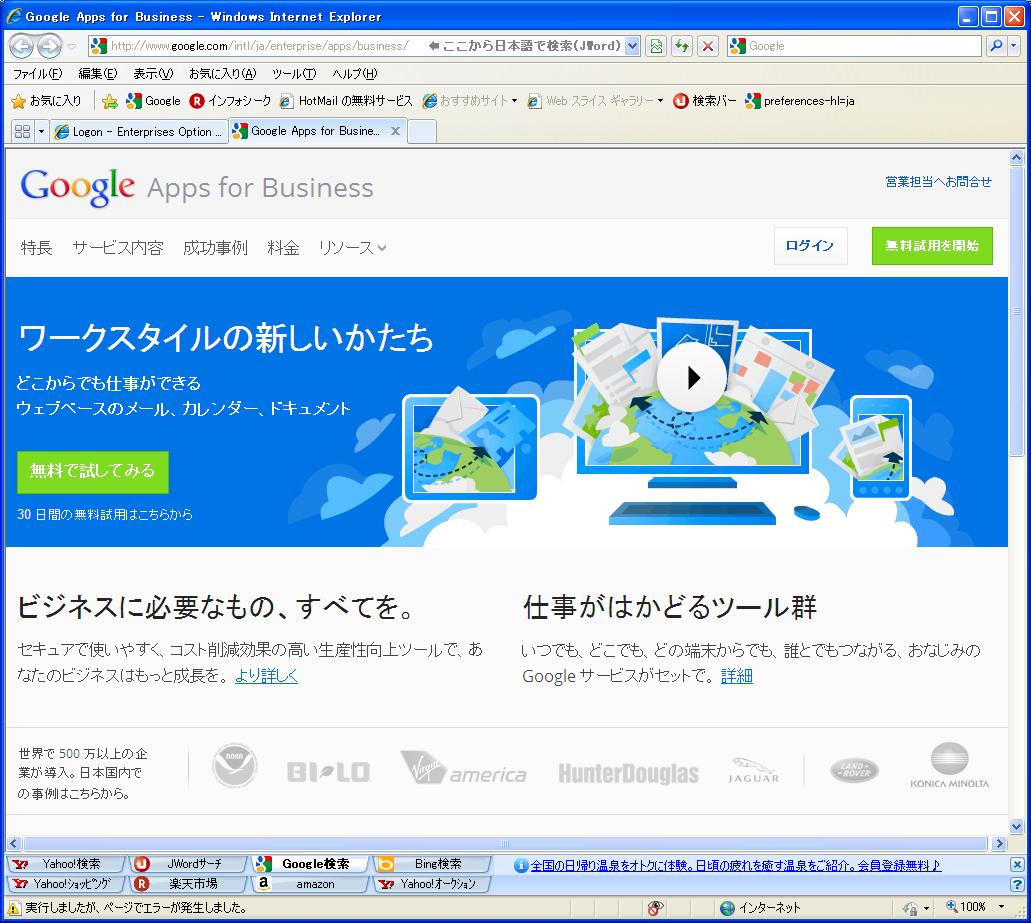This screenshot has height=923, width=1031.
Task: Play the video on the banner
Action: point(692,377)
